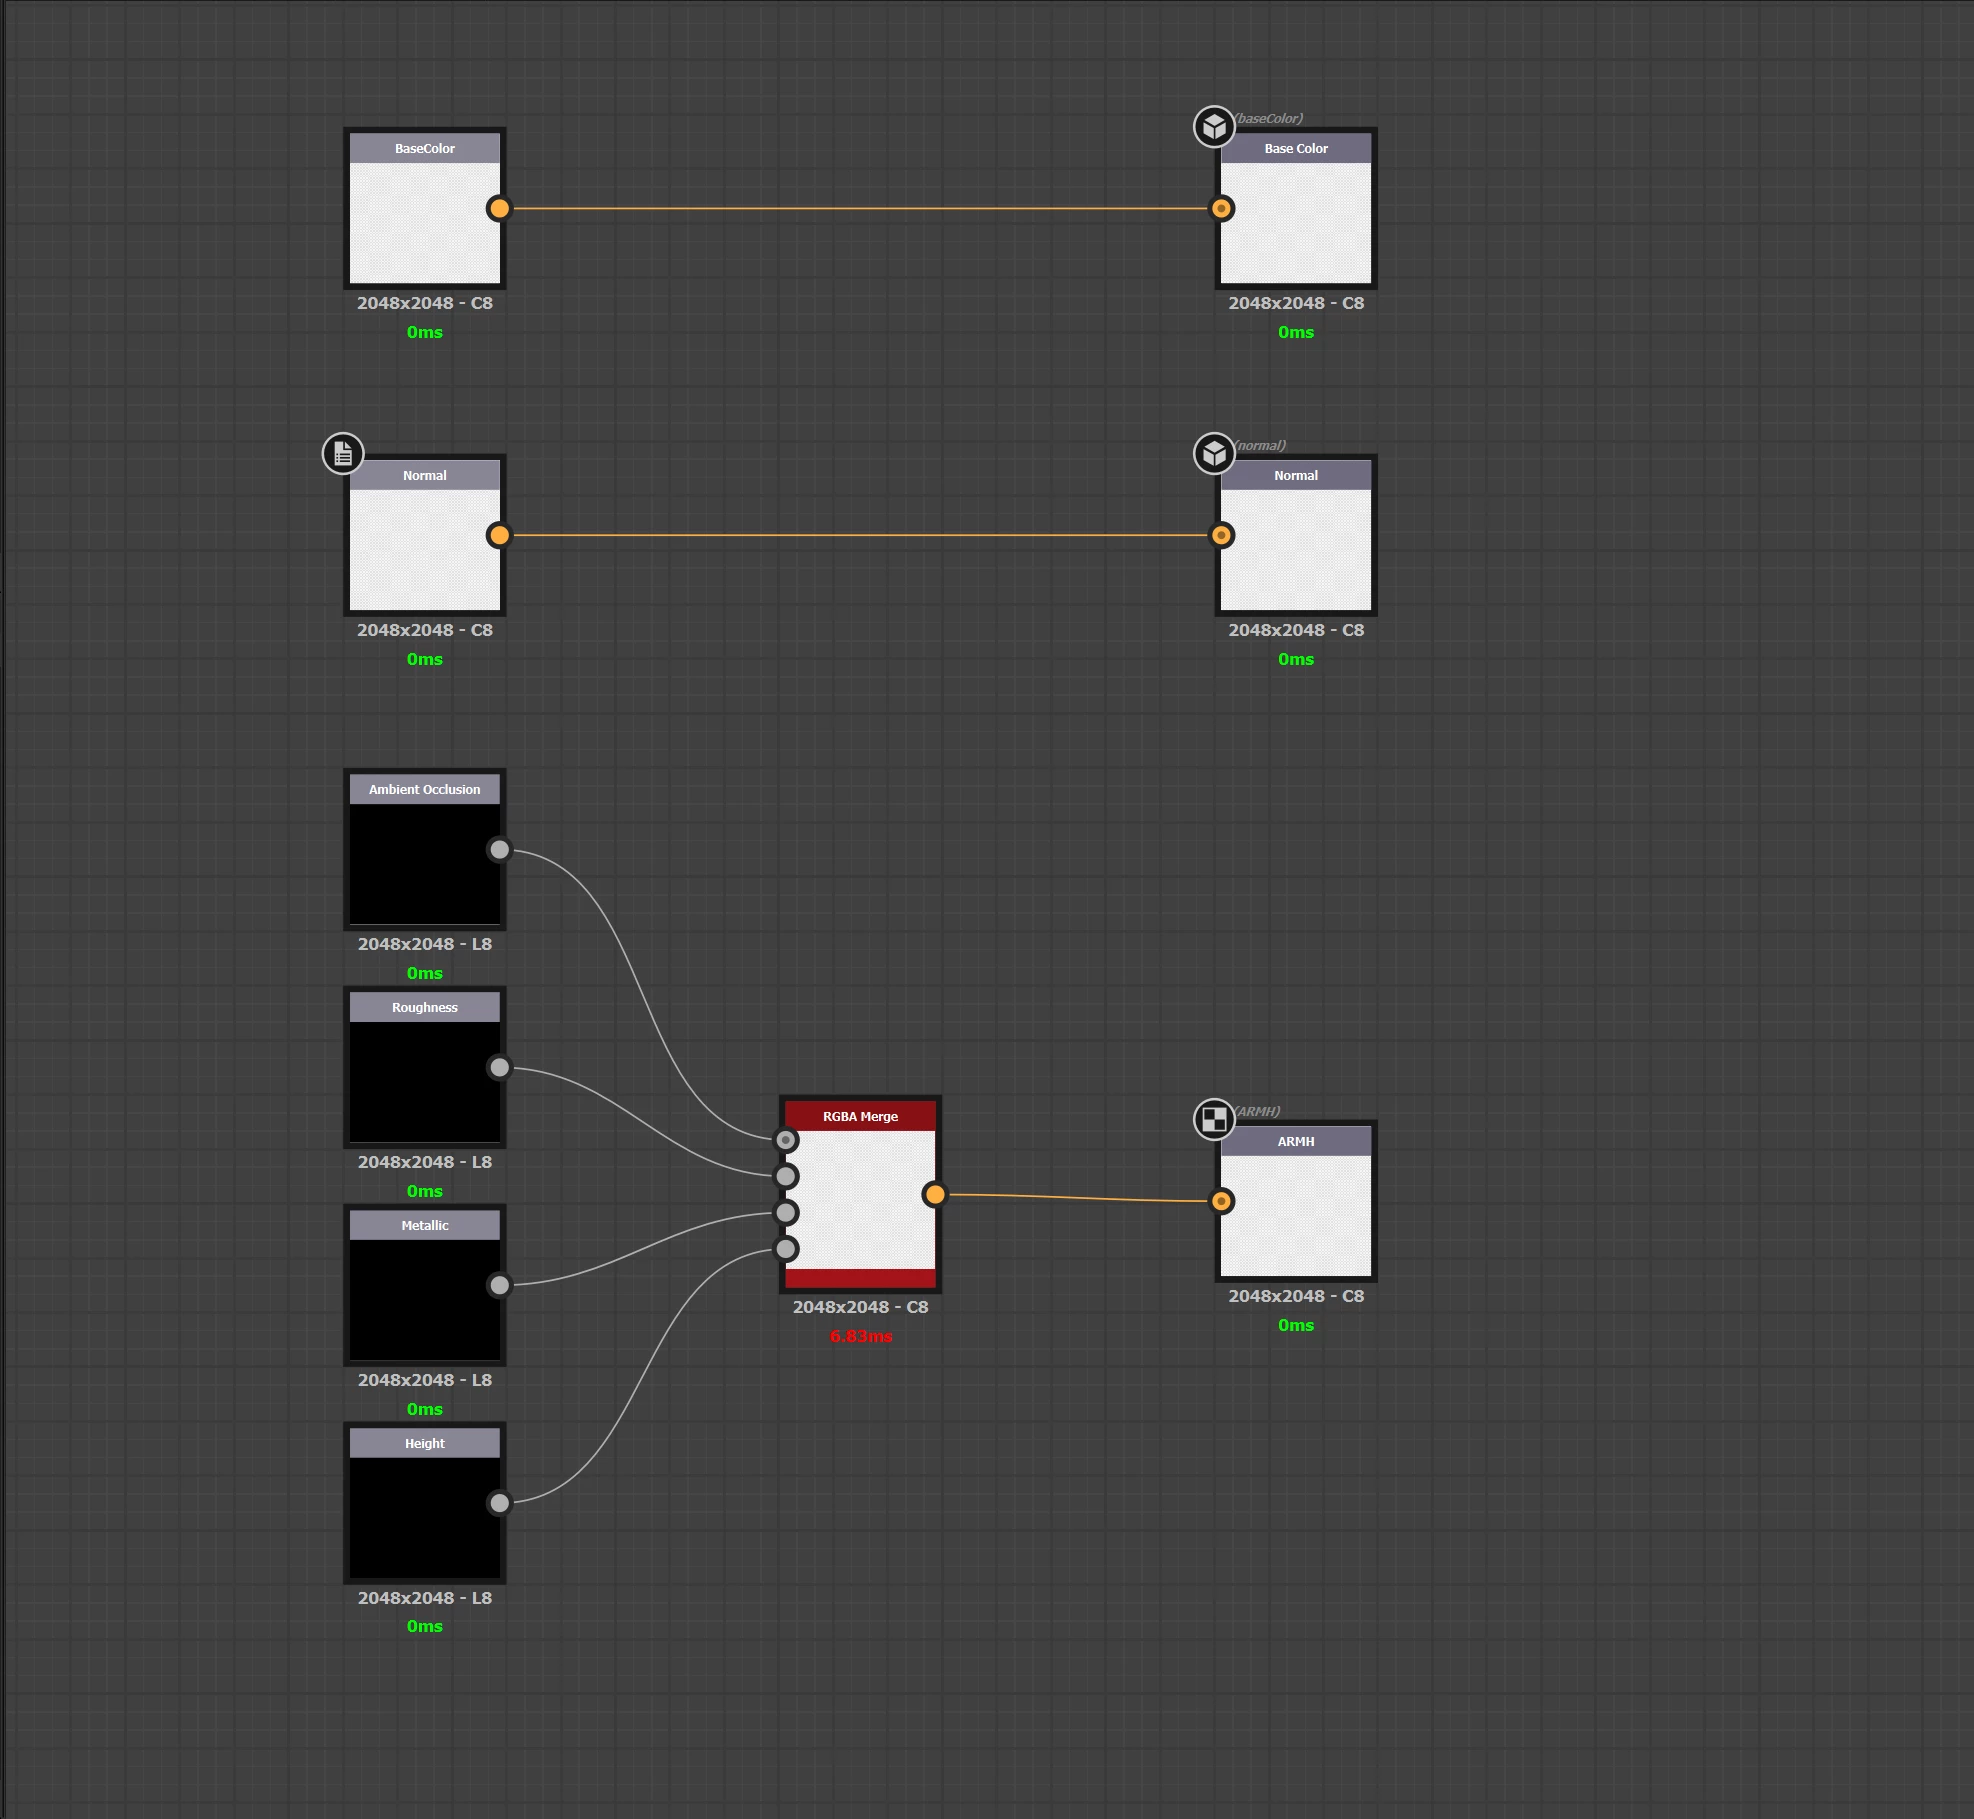Viewport: 1974px width, 1819px height.
Task: Click the first (top) input pin of RGBA Merge
Action: click(787, 1140)
